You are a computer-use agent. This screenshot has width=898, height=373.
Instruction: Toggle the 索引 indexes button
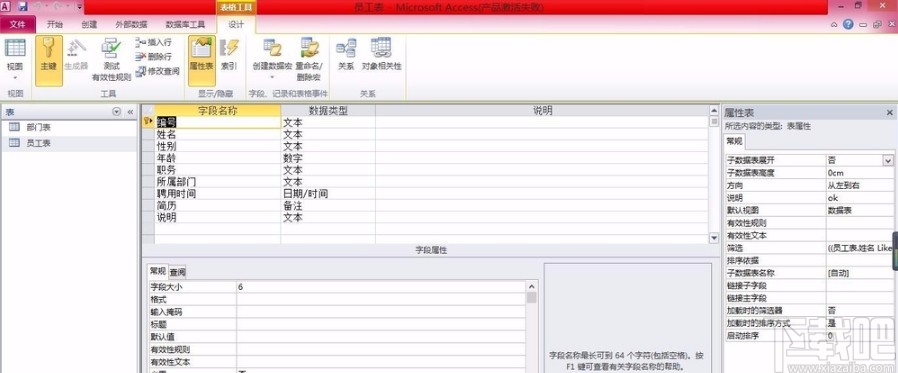[x=229, y=55]
